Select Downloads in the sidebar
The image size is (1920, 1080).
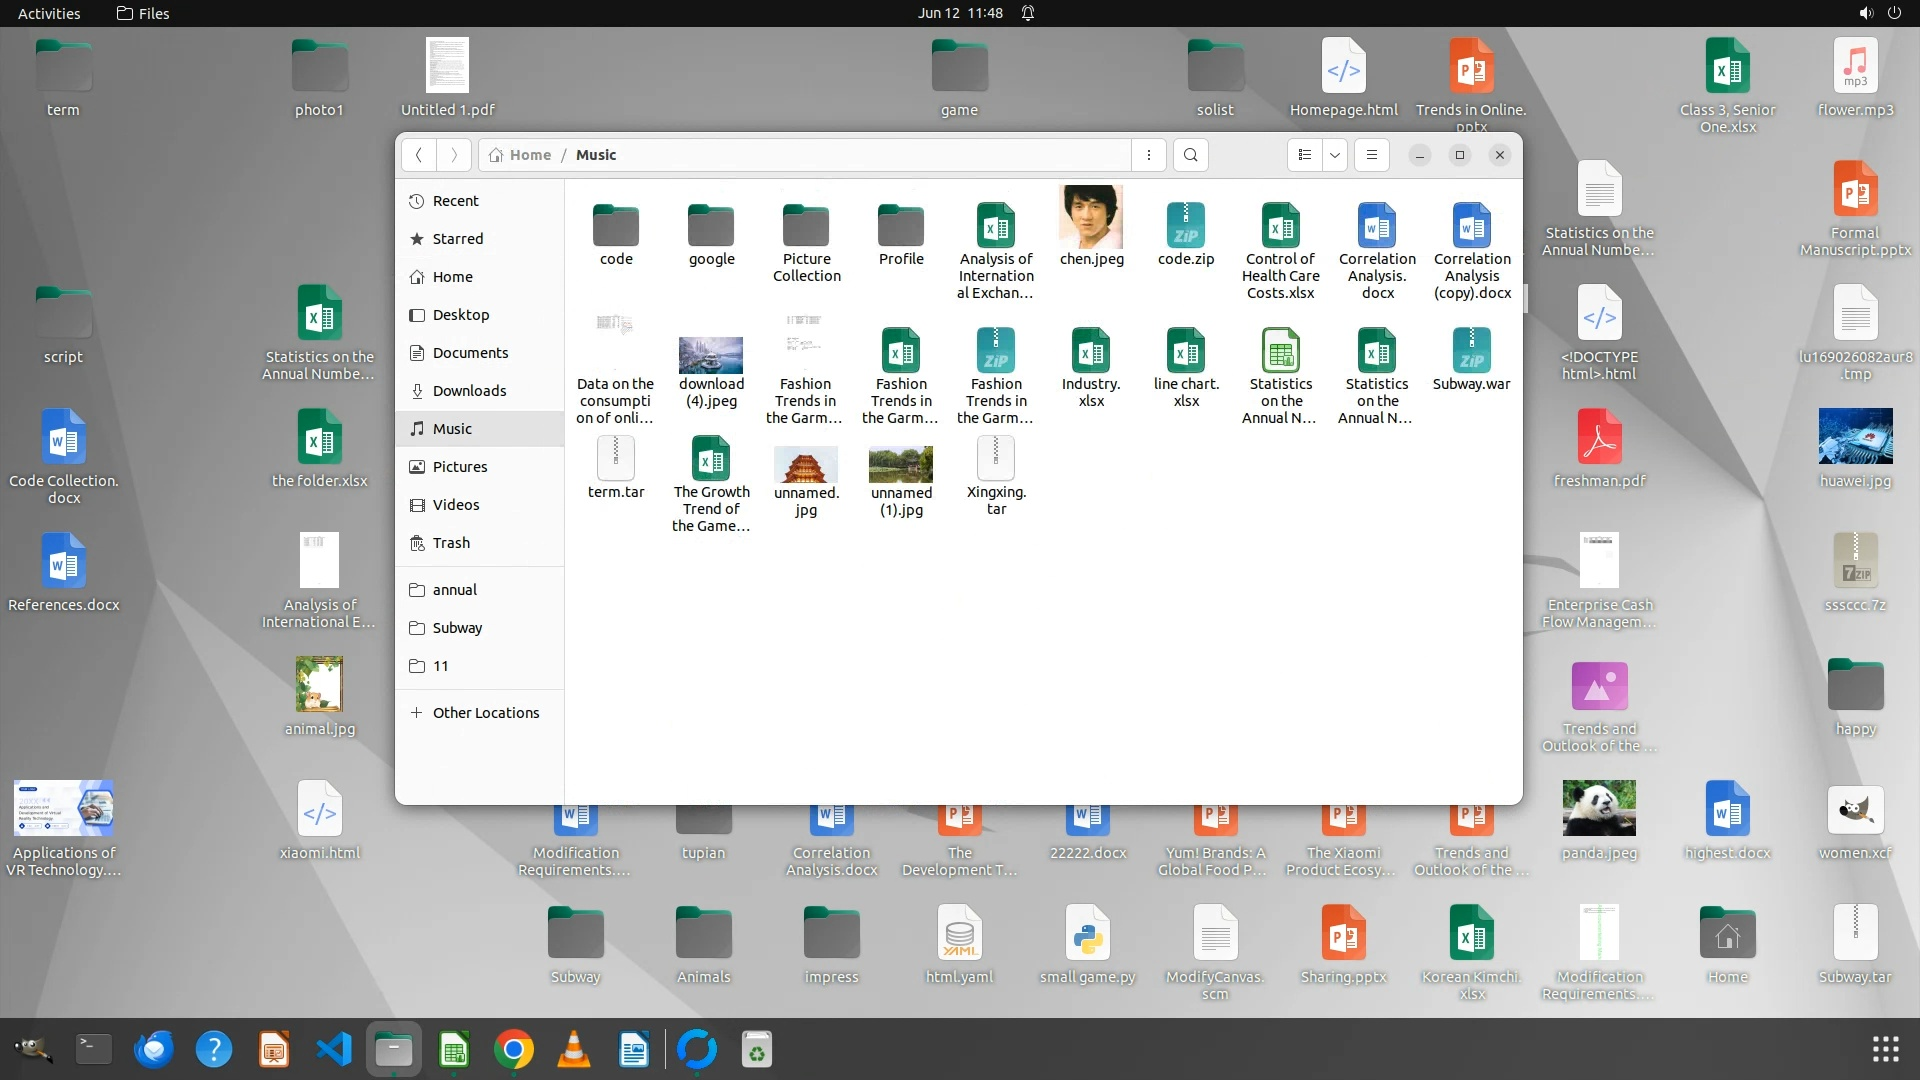(469, 391)
